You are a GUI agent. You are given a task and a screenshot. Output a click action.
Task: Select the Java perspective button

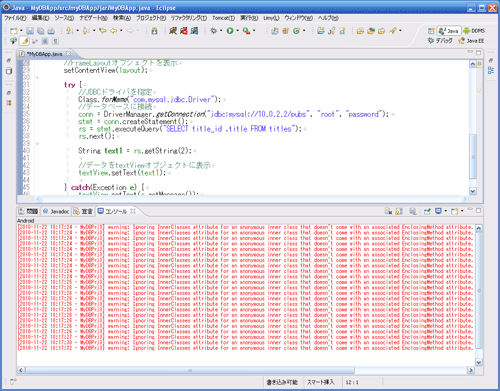coord(449,31)
